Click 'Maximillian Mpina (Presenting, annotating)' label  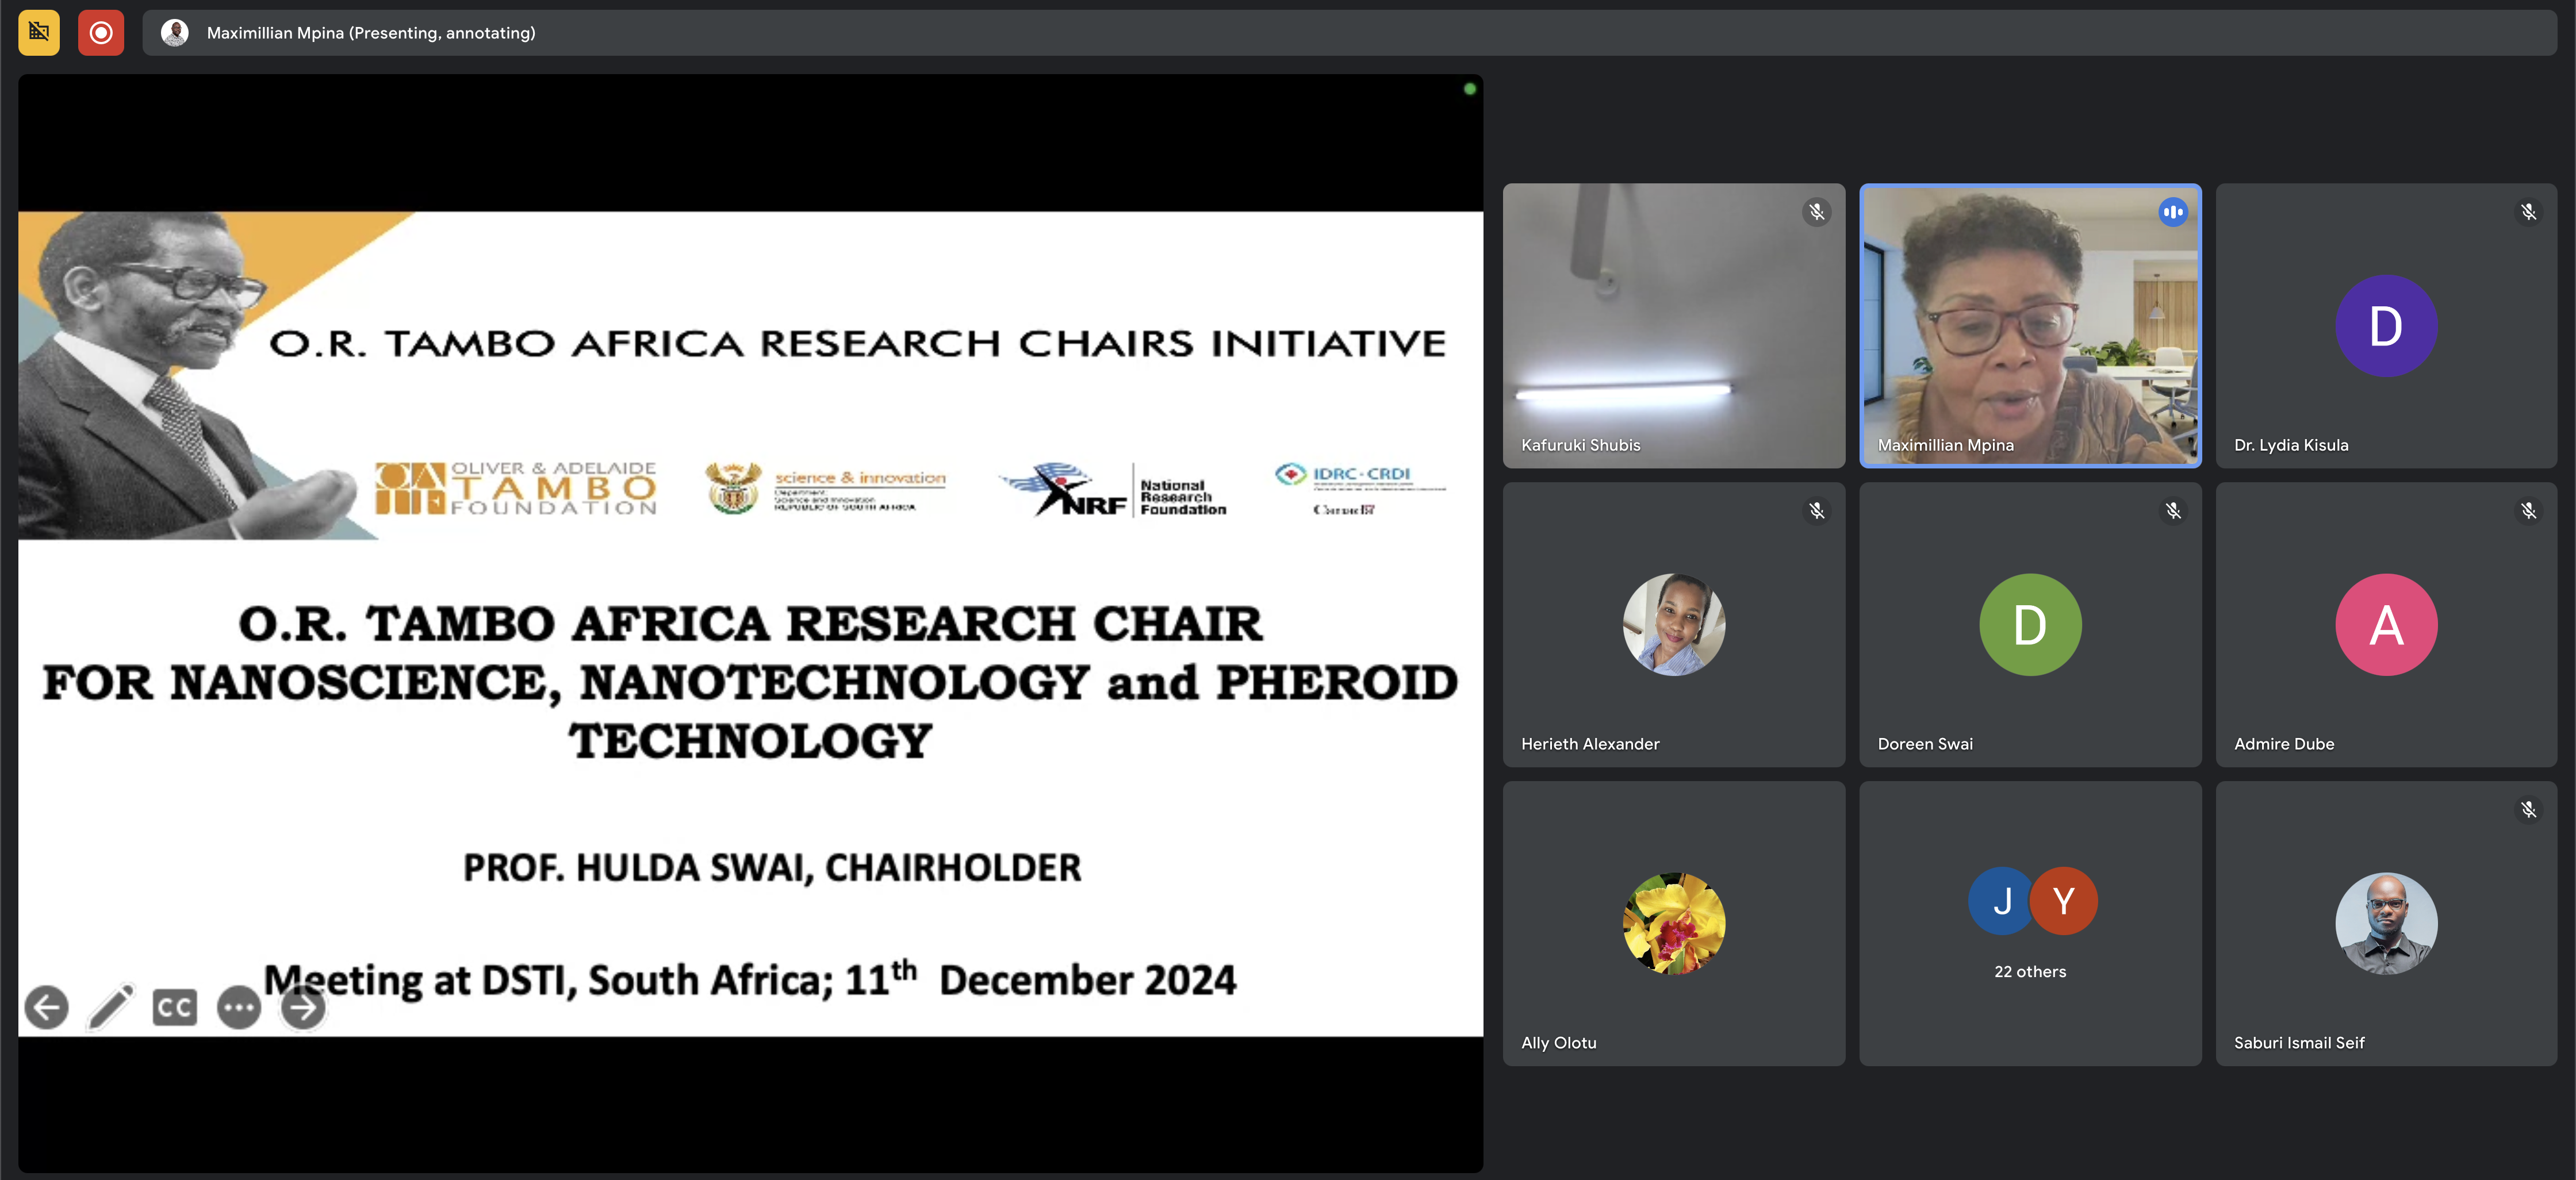(371, 33)
